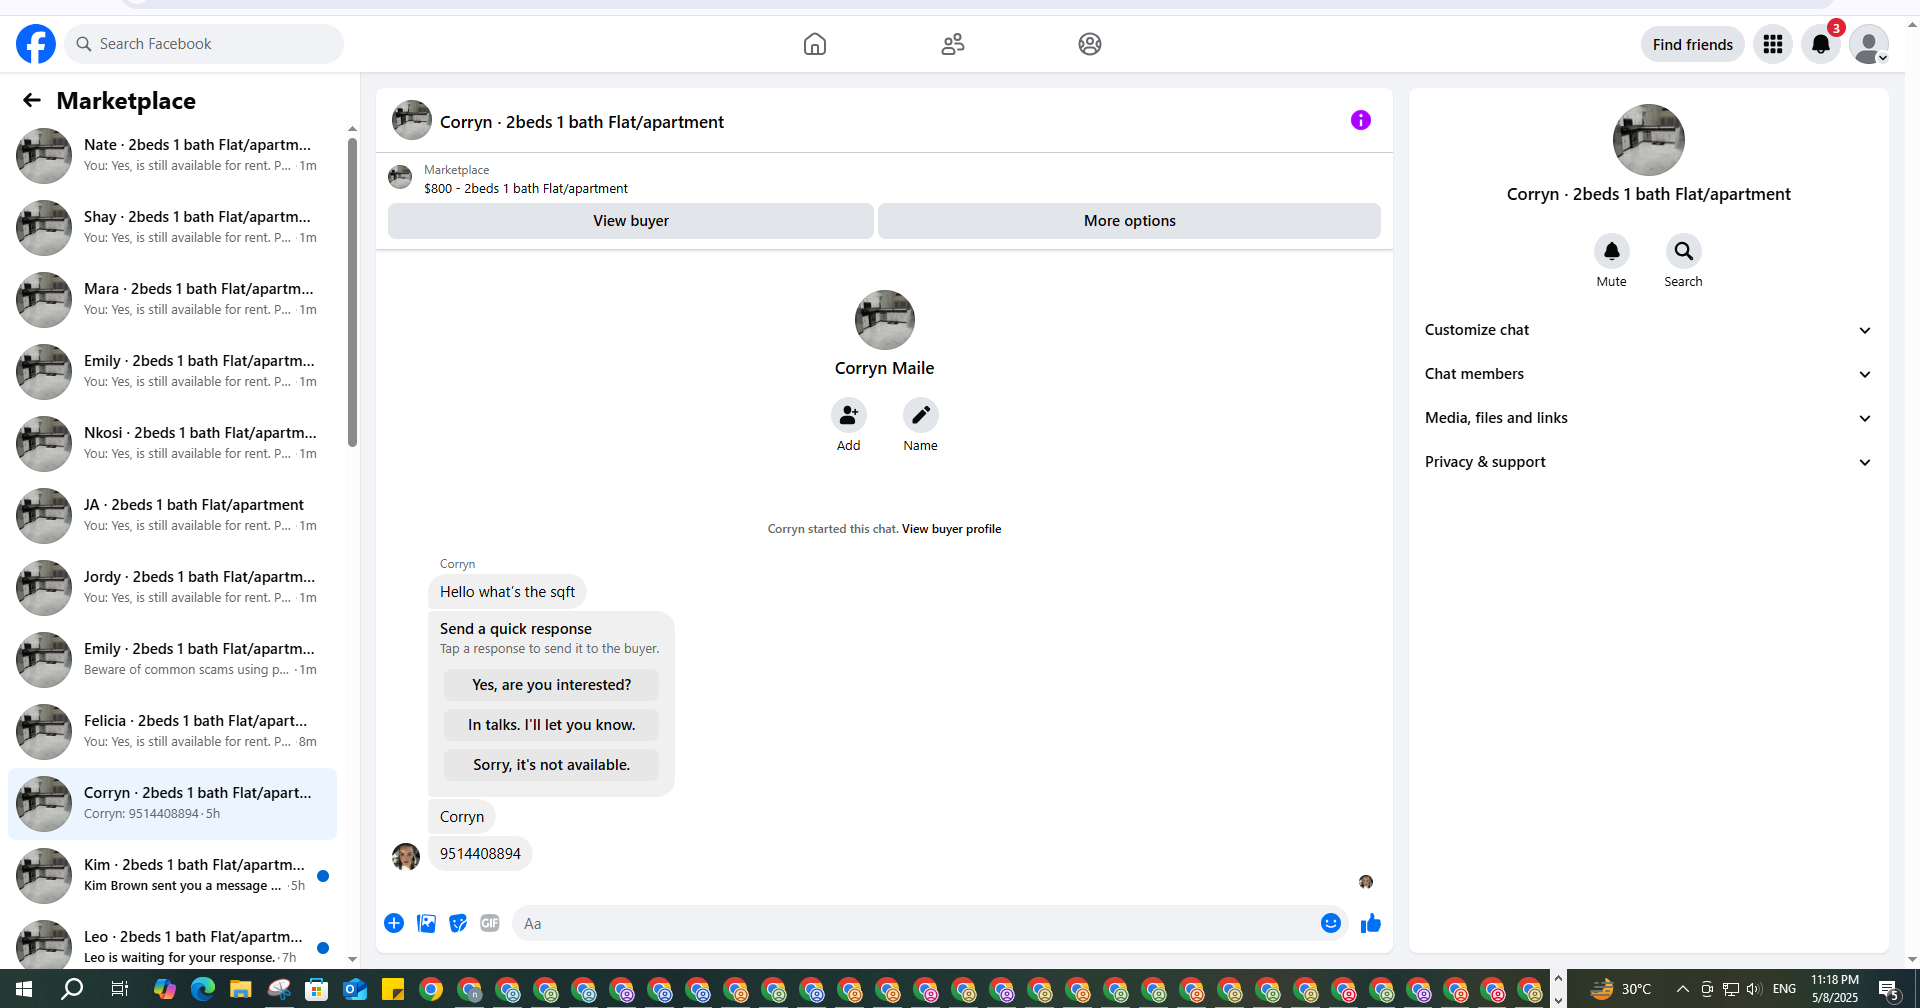1920x1008 pixels.
Task: Open the Notifications bell with 3 badge
Action: tap(1821, 44)
